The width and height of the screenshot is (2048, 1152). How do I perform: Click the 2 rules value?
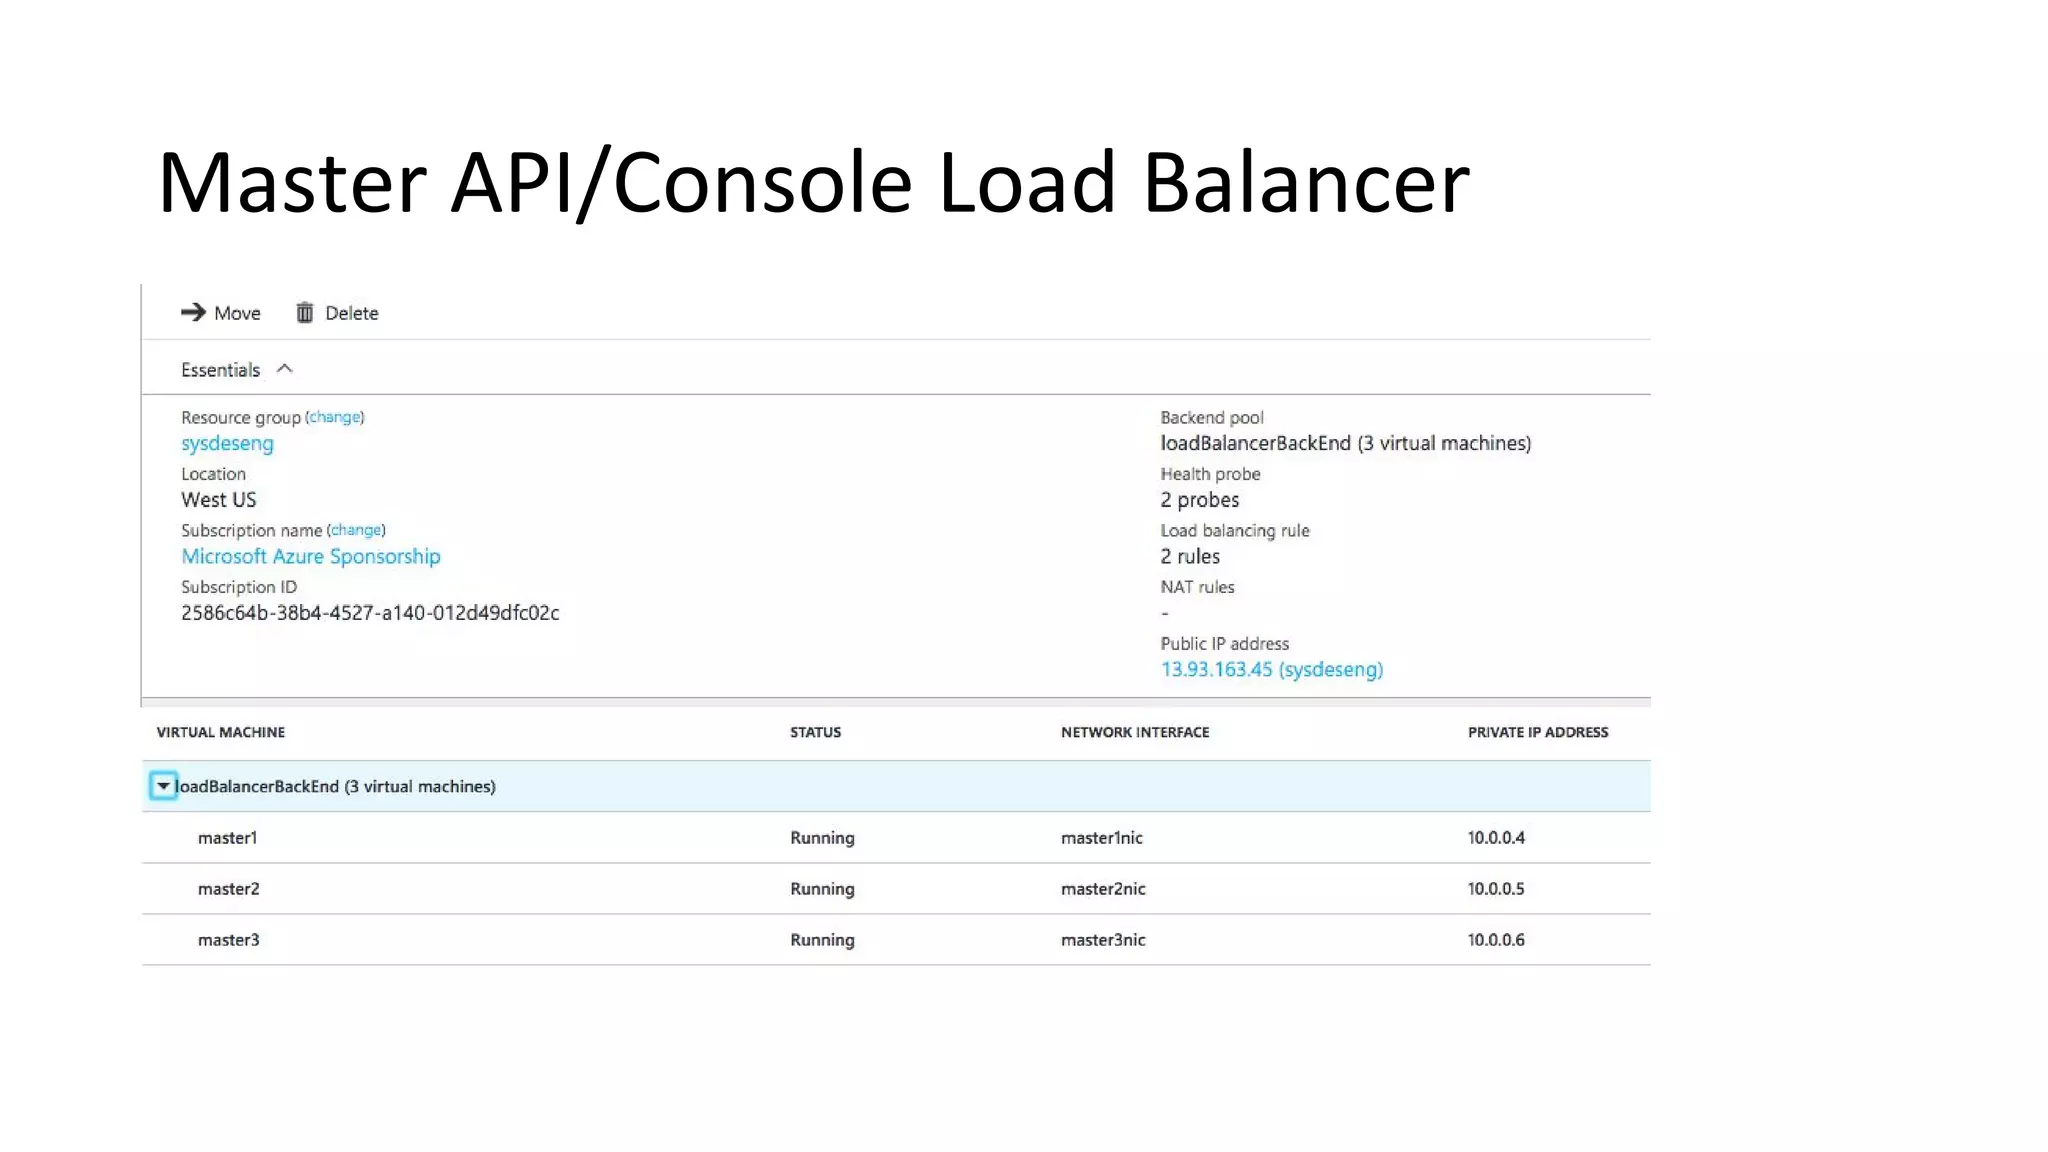tap(1190, 556)
